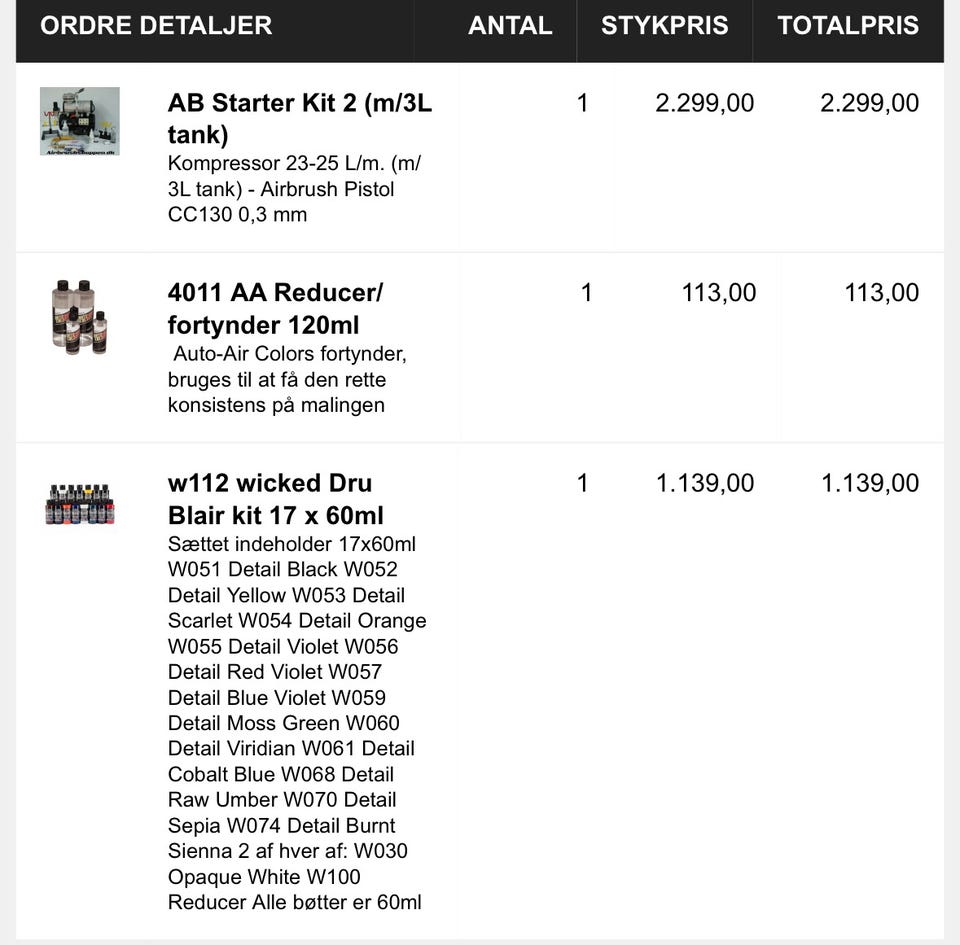Click the Kompressor 23-25 L/m description text

(295, 189)
